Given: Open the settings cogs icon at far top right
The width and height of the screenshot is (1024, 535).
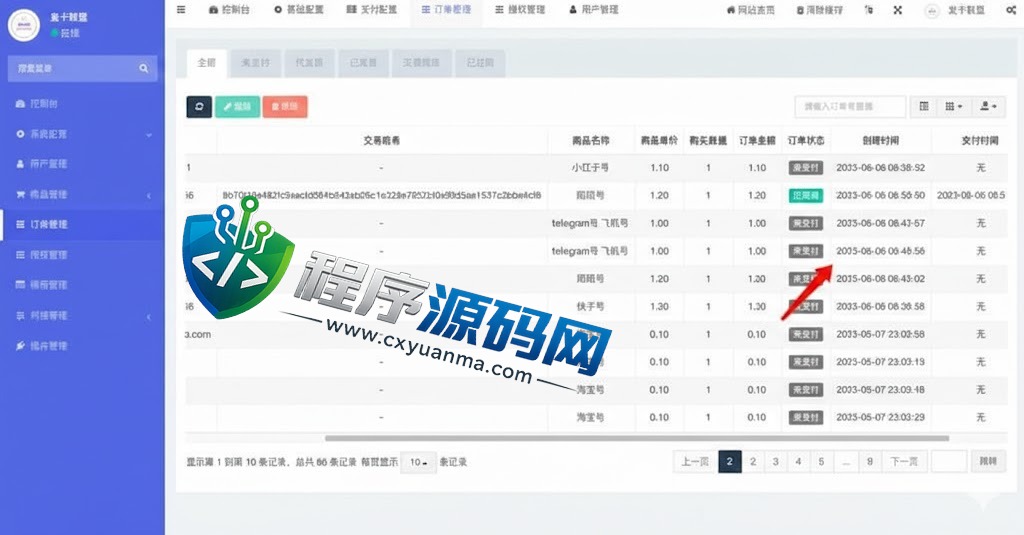Looking at the screenshot, I should click(x=1011, y=10).
